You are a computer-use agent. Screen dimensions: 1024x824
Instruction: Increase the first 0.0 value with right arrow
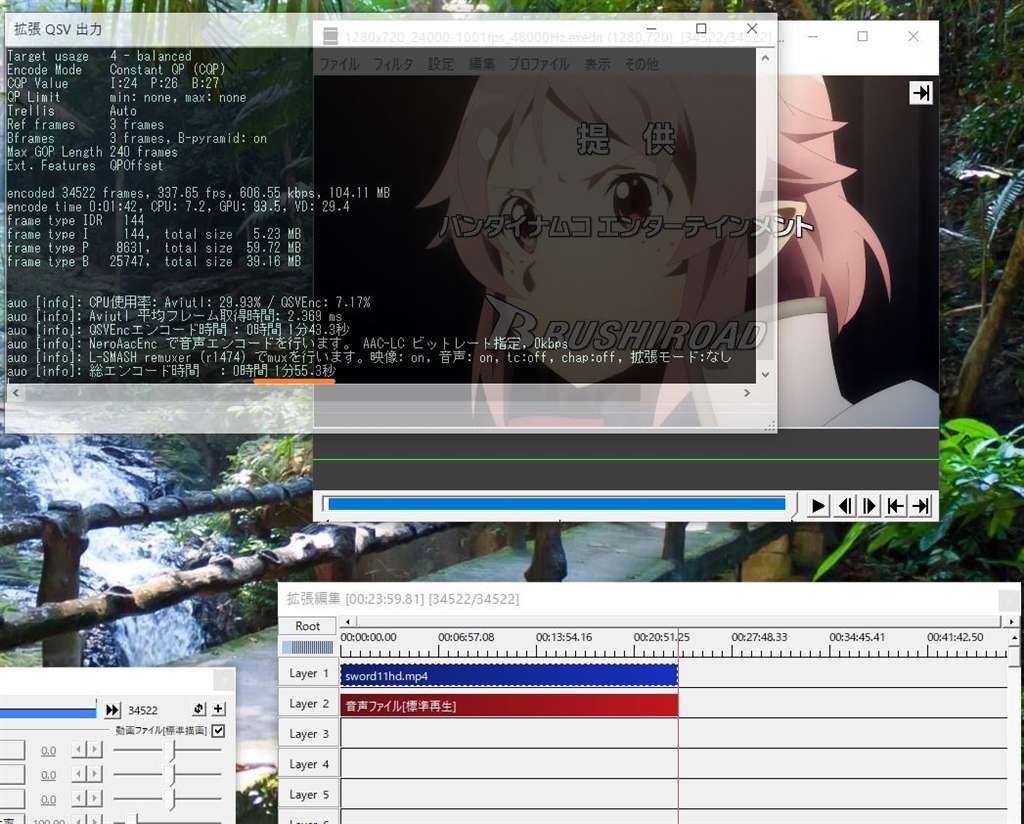(95, 750)
